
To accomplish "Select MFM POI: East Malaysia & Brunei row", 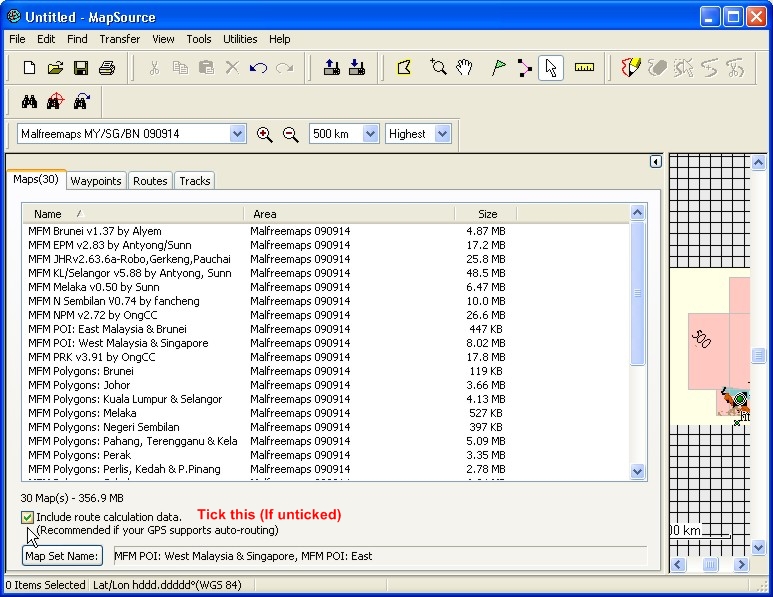I will coord(325,329).
